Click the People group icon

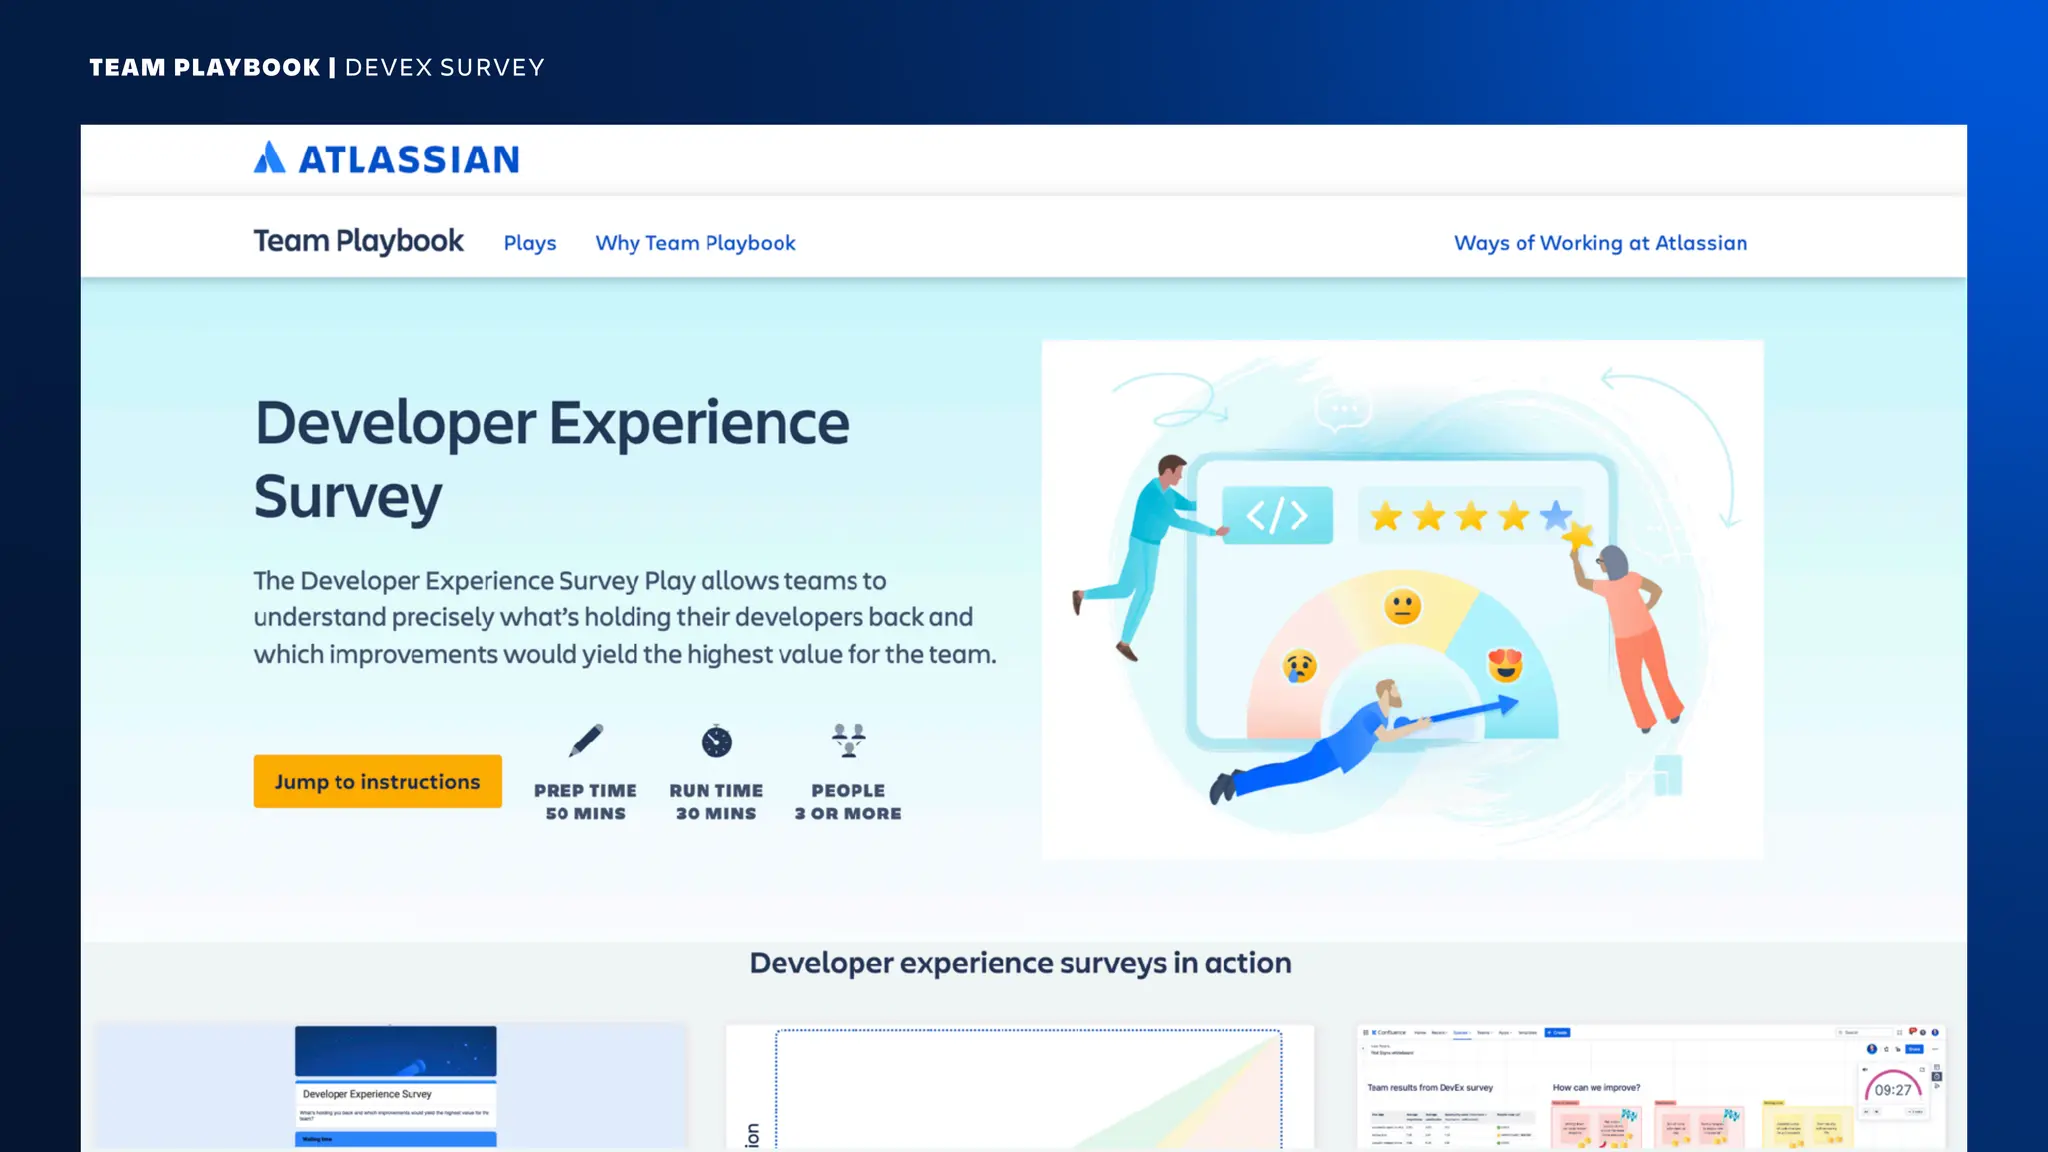[848, 741]
